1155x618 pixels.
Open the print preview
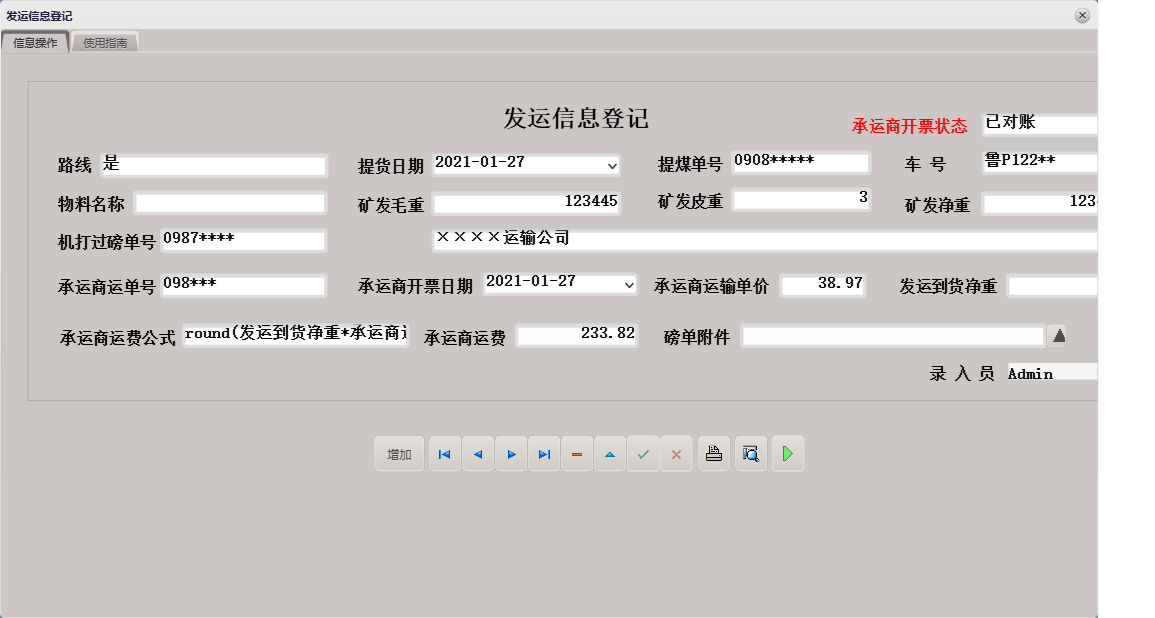pos(750,453)
